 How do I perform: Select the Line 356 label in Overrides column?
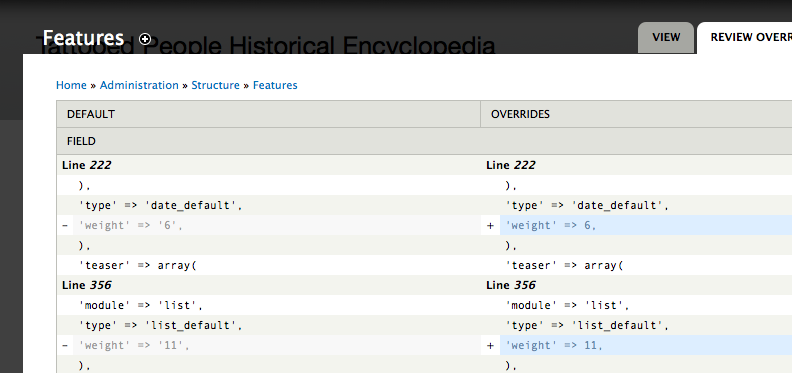coord(511,285)
